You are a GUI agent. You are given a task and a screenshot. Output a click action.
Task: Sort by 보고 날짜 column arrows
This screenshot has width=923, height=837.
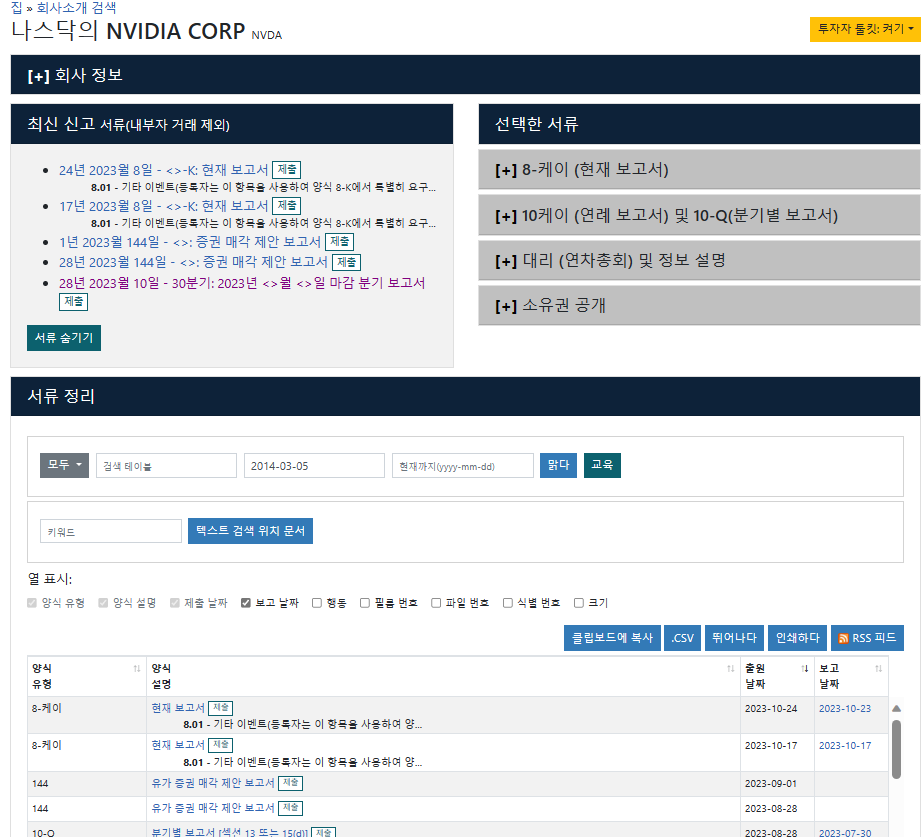tap(878, 669)
